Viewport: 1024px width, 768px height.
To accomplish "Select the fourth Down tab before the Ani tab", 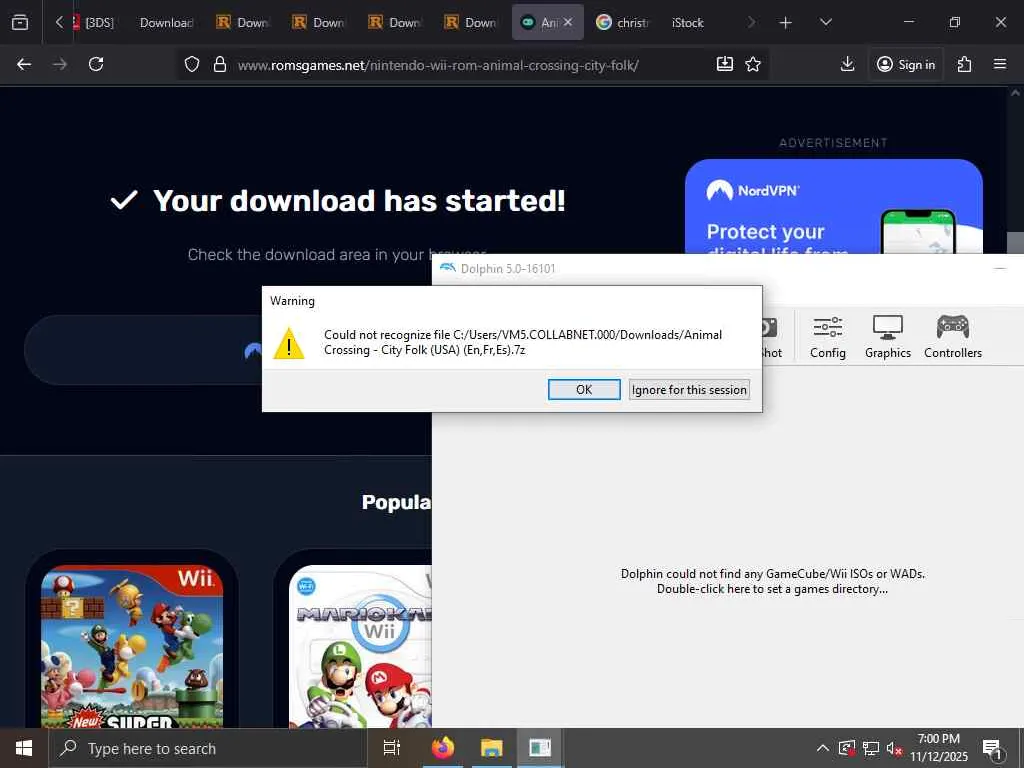I will pyautogui.click(x=472, y=22).
